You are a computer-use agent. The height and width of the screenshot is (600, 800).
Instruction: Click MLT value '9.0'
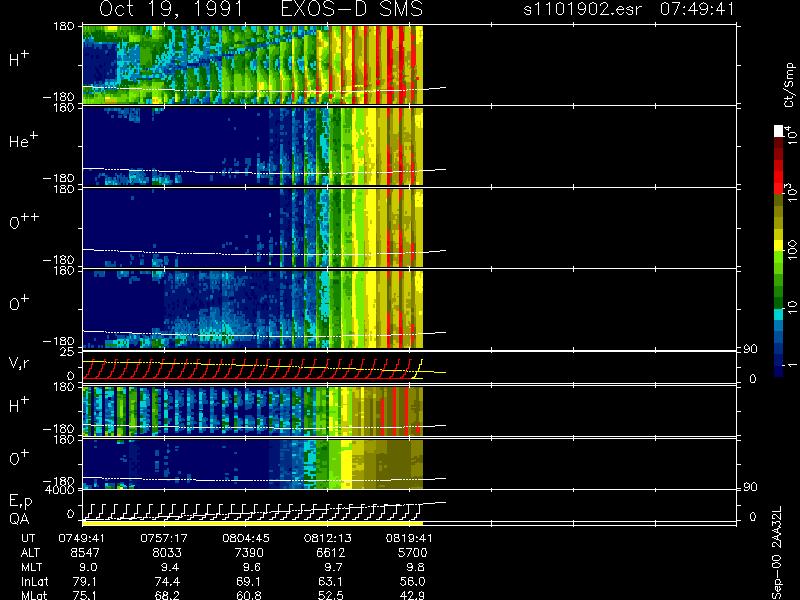(x=88, y=567)
